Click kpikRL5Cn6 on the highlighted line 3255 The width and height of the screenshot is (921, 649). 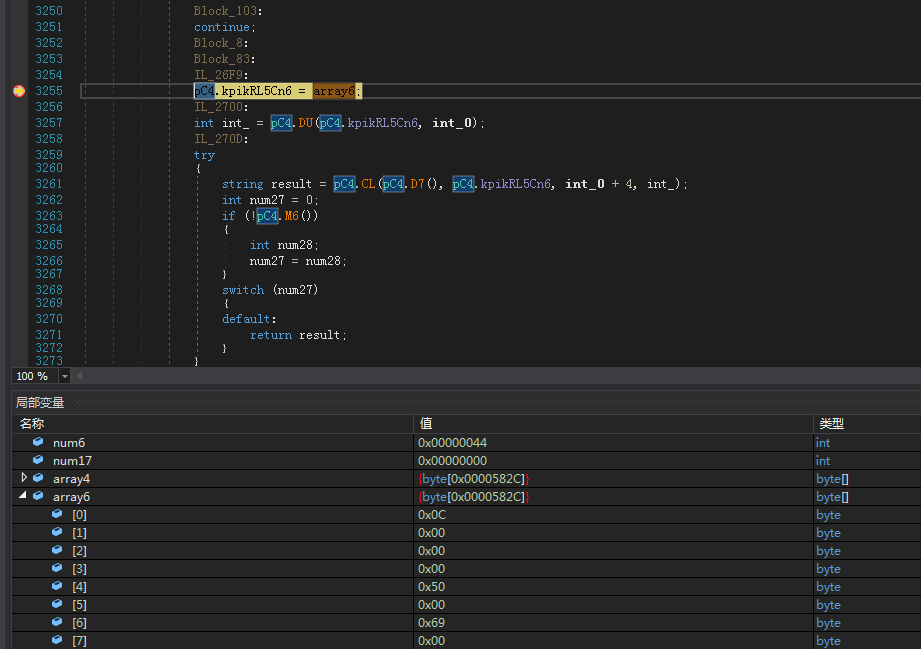pyautogui.click(x=256, y=91)
